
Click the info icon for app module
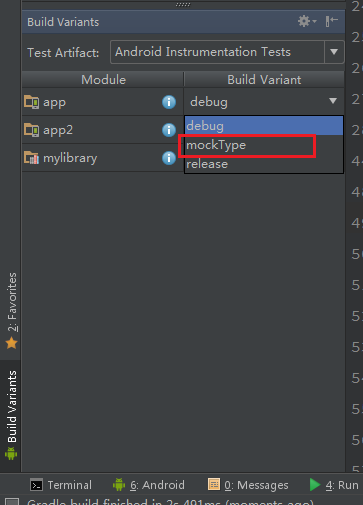pos(169,102)
